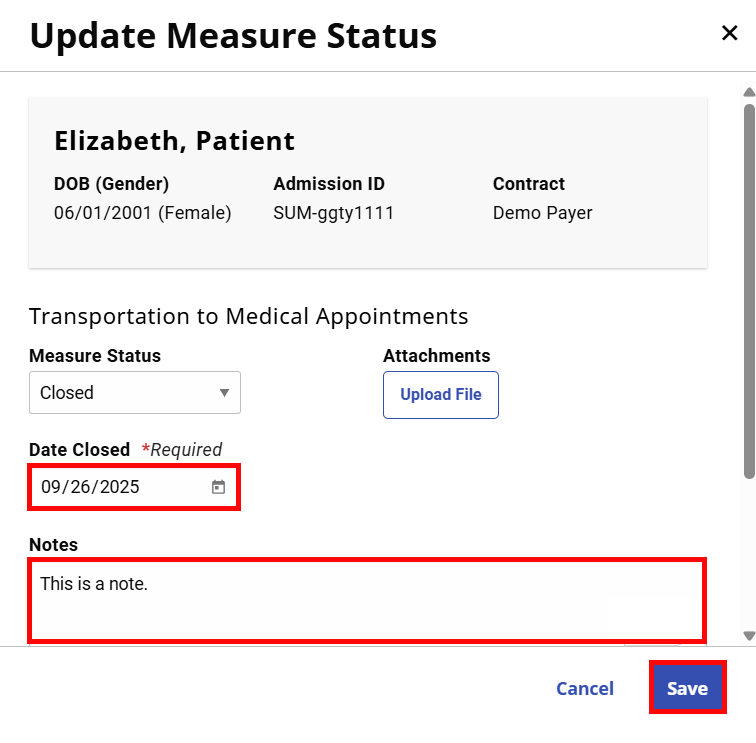Screen dimensions: 756x743
Task: Expand the Measure Status dropdown
Action: click(x=135, y=393)
